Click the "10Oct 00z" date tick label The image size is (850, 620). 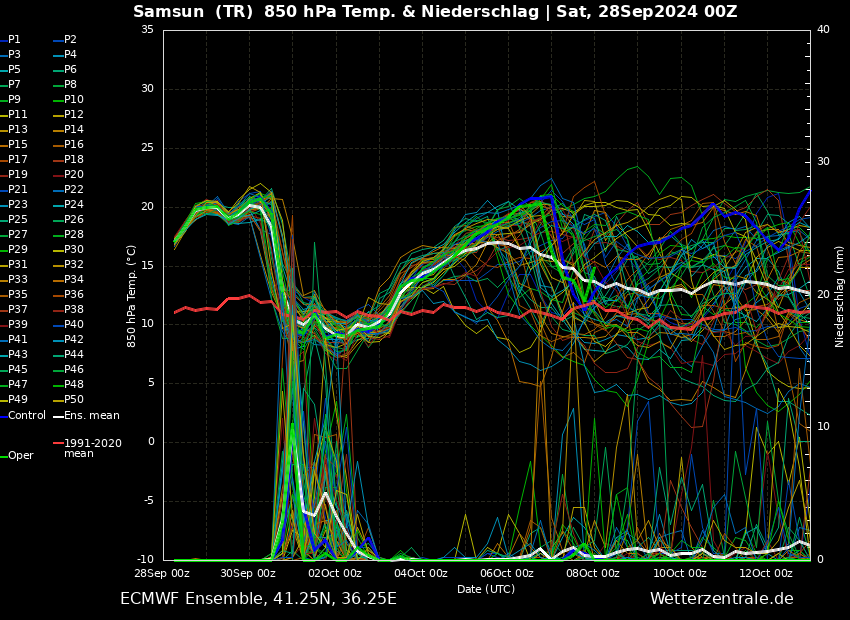(680, 573)
